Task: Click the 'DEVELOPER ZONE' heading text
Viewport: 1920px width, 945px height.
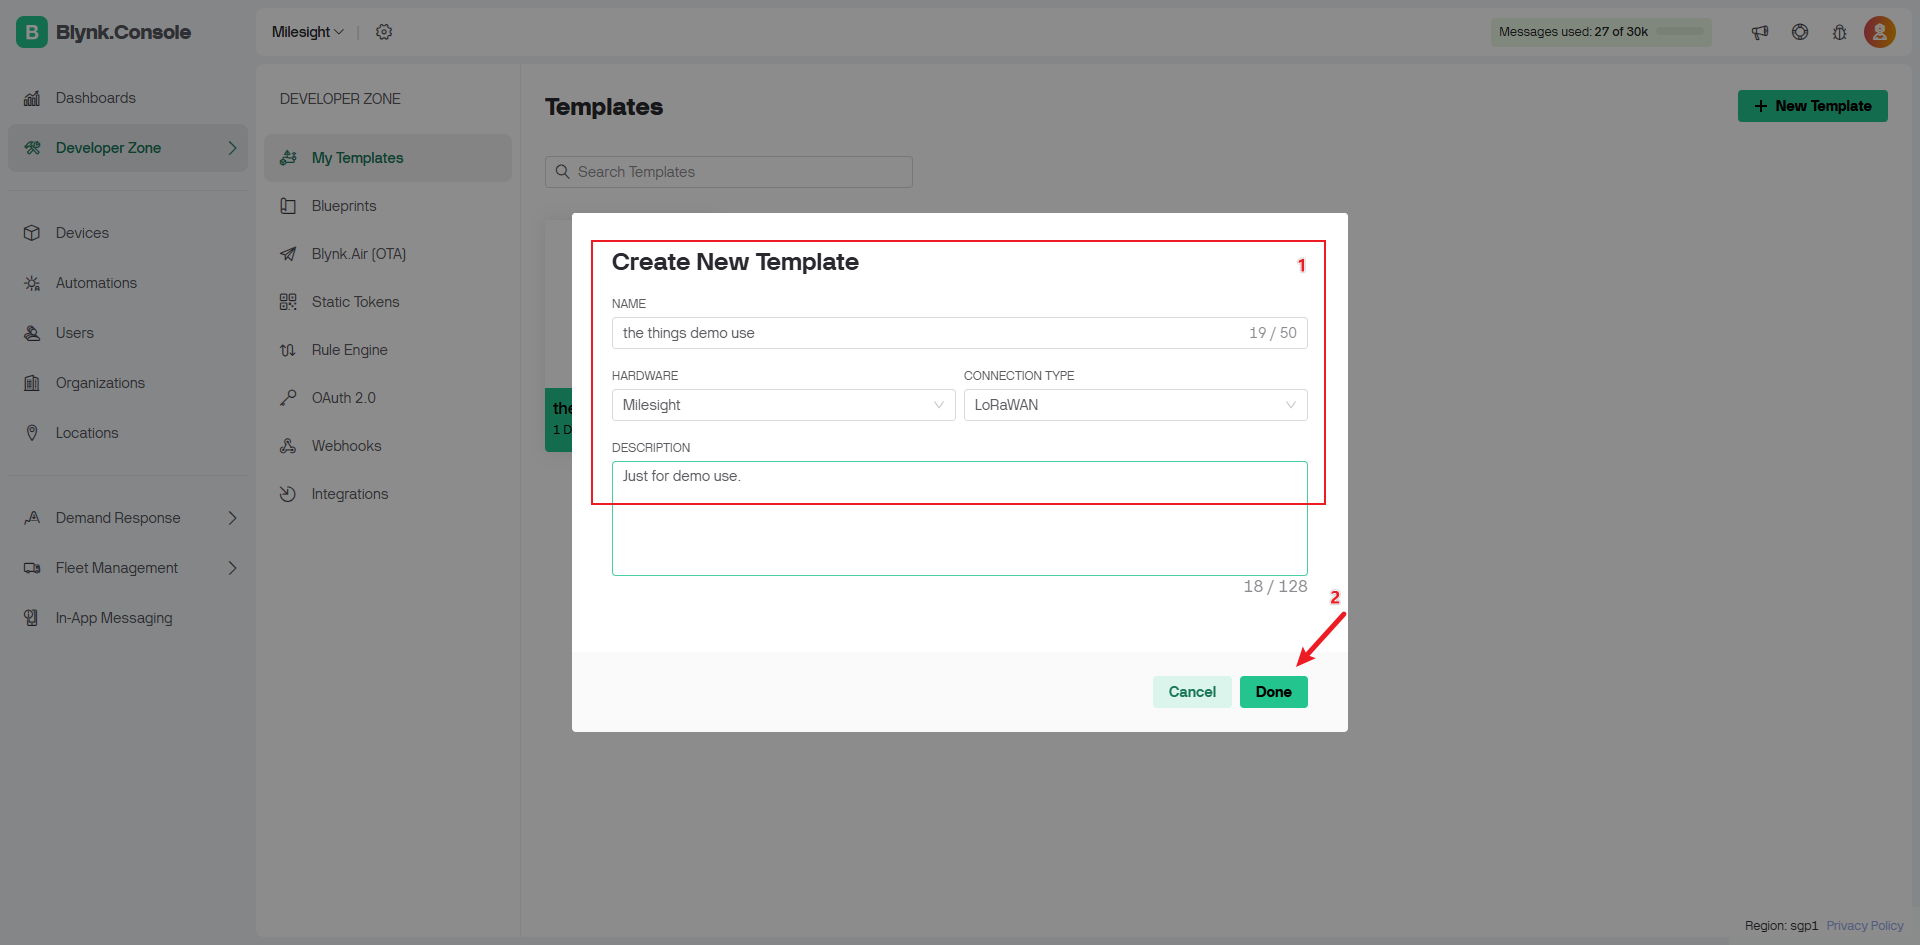Action: [x=340, y=99]
